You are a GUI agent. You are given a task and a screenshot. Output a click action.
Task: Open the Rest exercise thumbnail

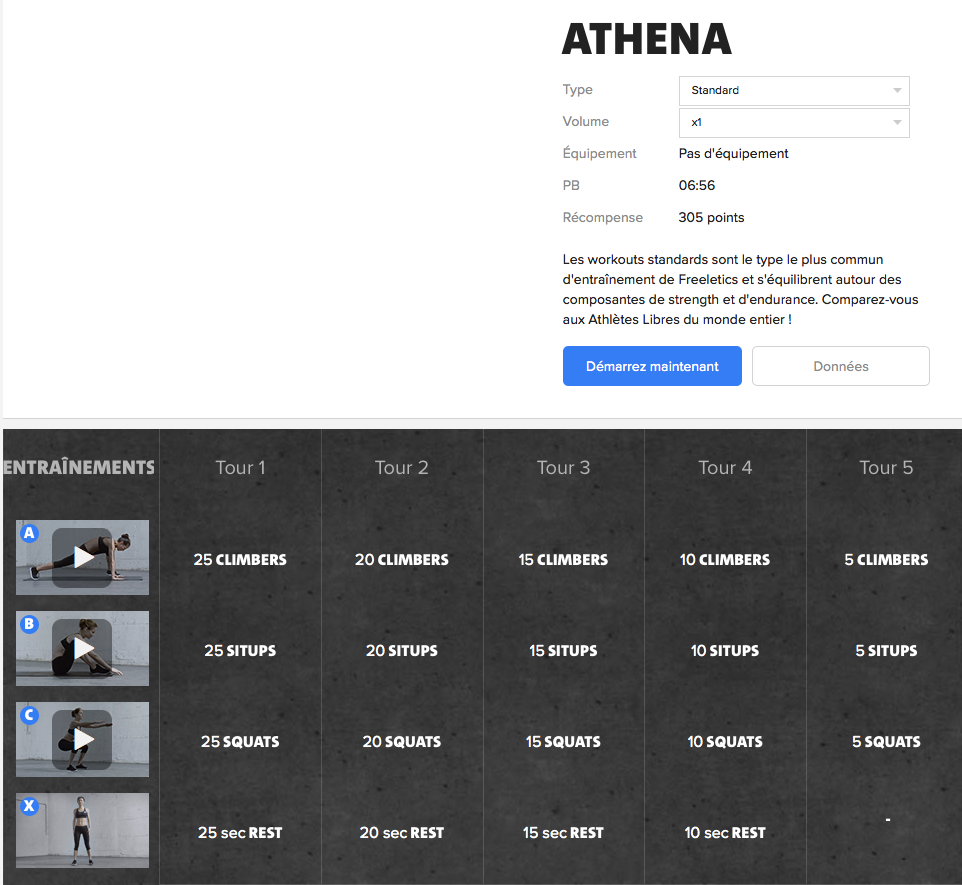[x=82, y=830]
